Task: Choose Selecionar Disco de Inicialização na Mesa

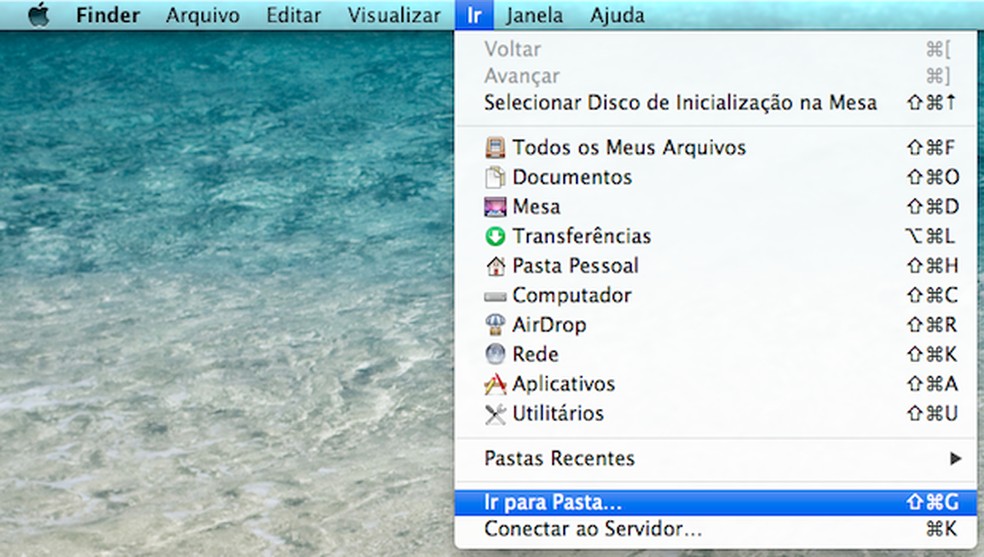Action: click(680, 102)
